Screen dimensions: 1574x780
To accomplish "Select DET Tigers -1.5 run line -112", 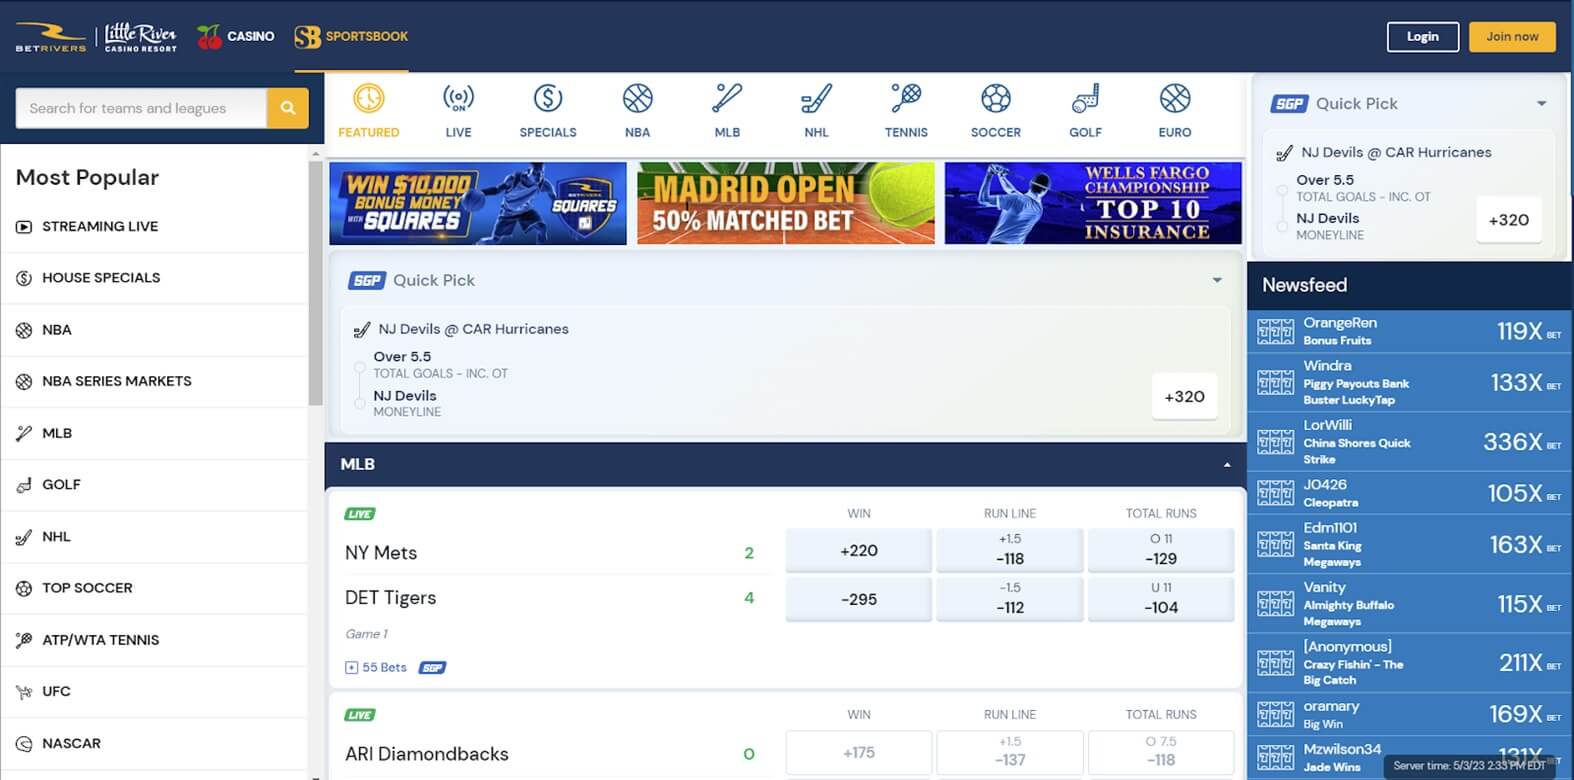I will click(x=1010, y=599).
